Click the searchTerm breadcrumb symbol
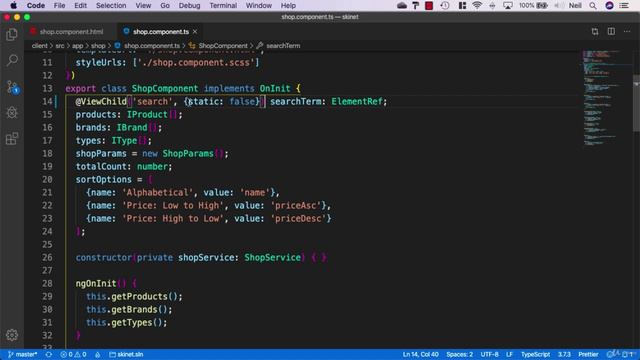This screenshot has width=640, height=360. pos(278,46)
